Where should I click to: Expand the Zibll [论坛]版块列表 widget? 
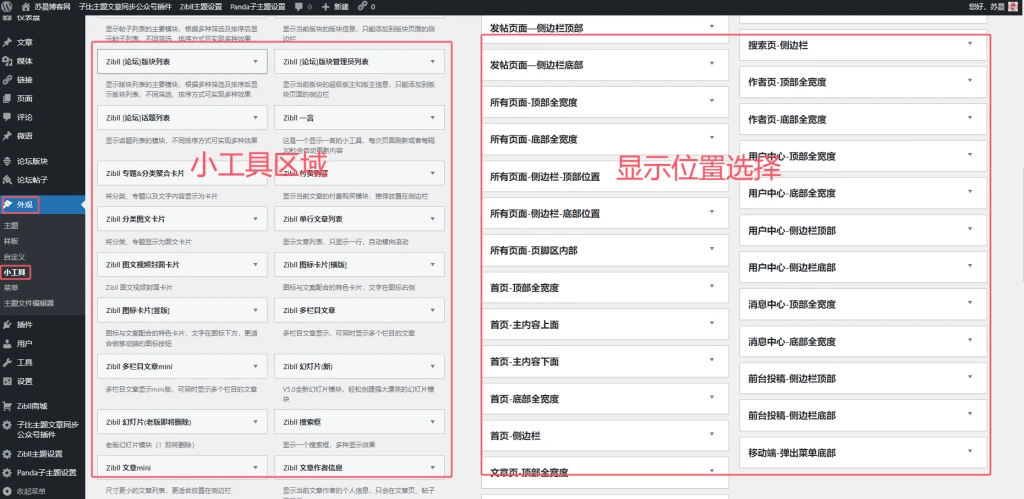tap(255, 62)
